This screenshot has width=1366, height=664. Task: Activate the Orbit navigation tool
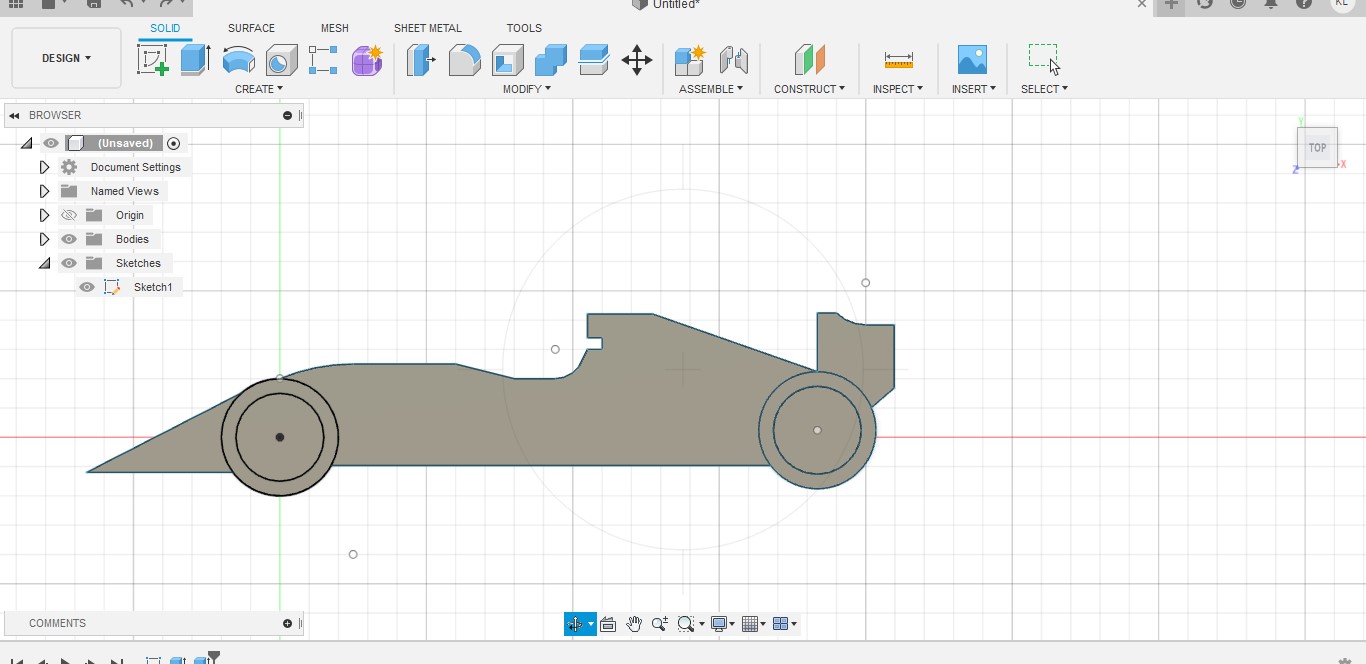[x=575, y=624]
